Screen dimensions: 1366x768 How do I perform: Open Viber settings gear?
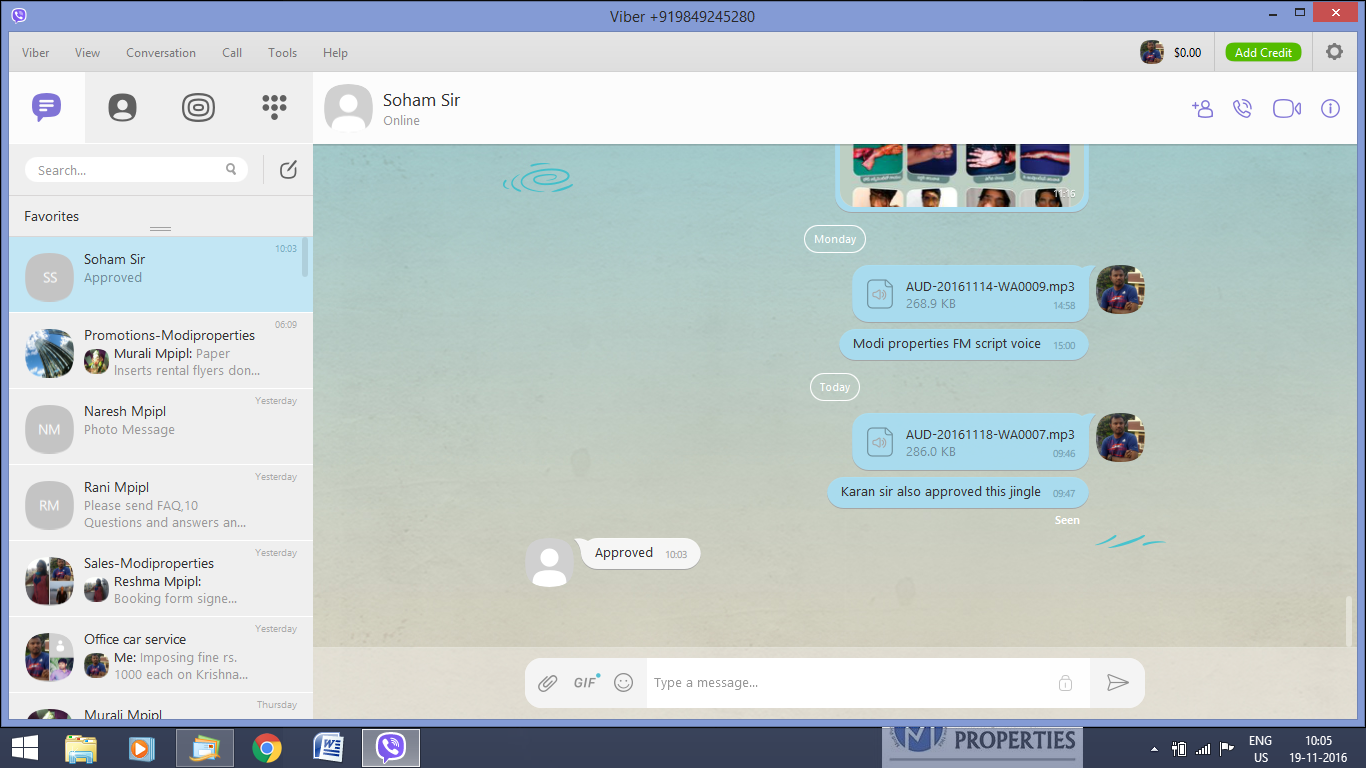(1334, 52)
